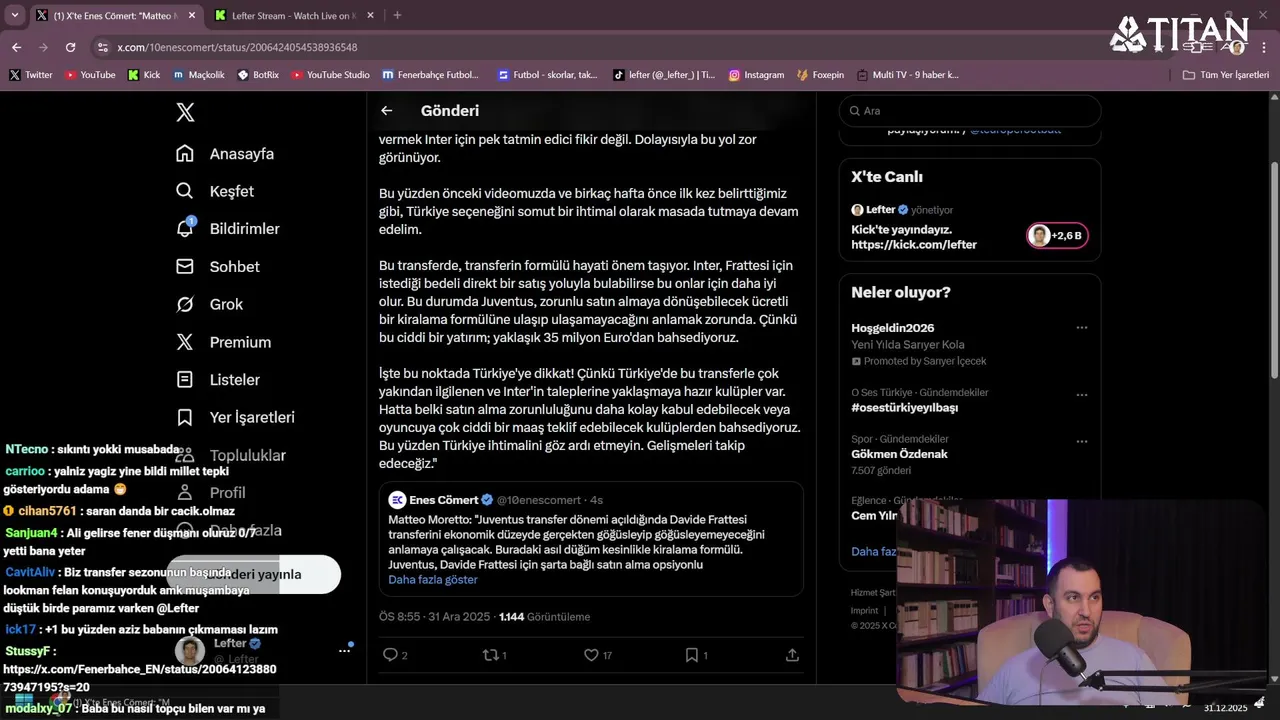Join the +2,6 B listeners live button
This screenshot has height=720, width=1280.
tap(1057, 236)
